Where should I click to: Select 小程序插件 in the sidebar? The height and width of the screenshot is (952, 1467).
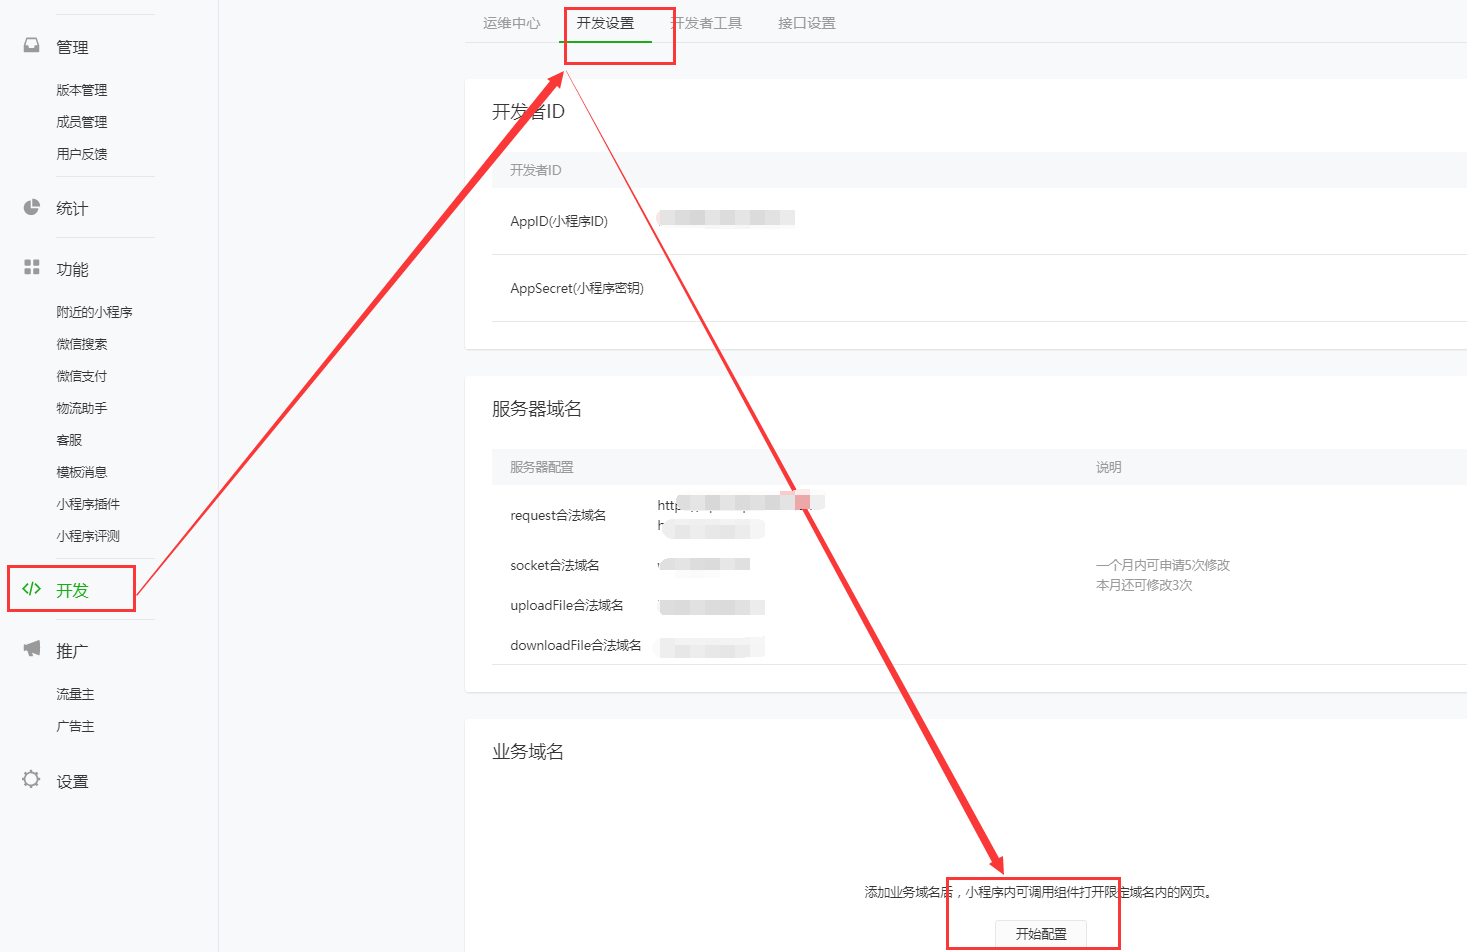(x=88, y=504)
